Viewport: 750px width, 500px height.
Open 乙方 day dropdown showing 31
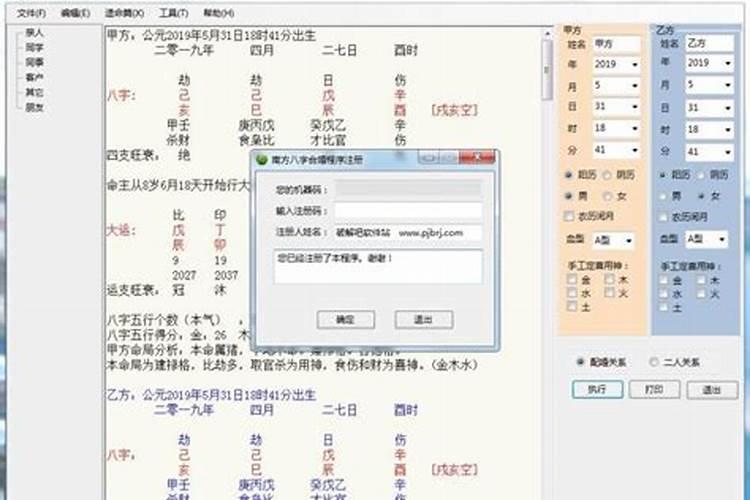(x=728, y=108)
